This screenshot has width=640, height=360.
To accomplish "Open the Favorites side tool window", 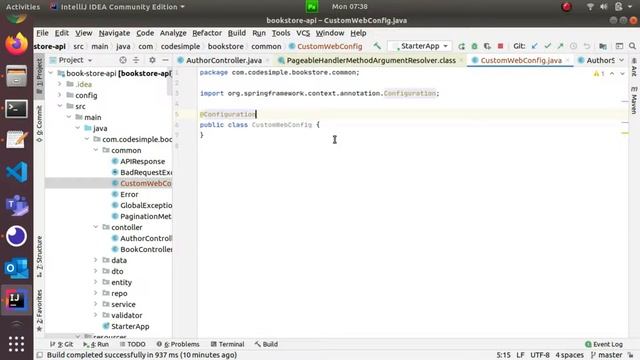I will tap(39, 310).
